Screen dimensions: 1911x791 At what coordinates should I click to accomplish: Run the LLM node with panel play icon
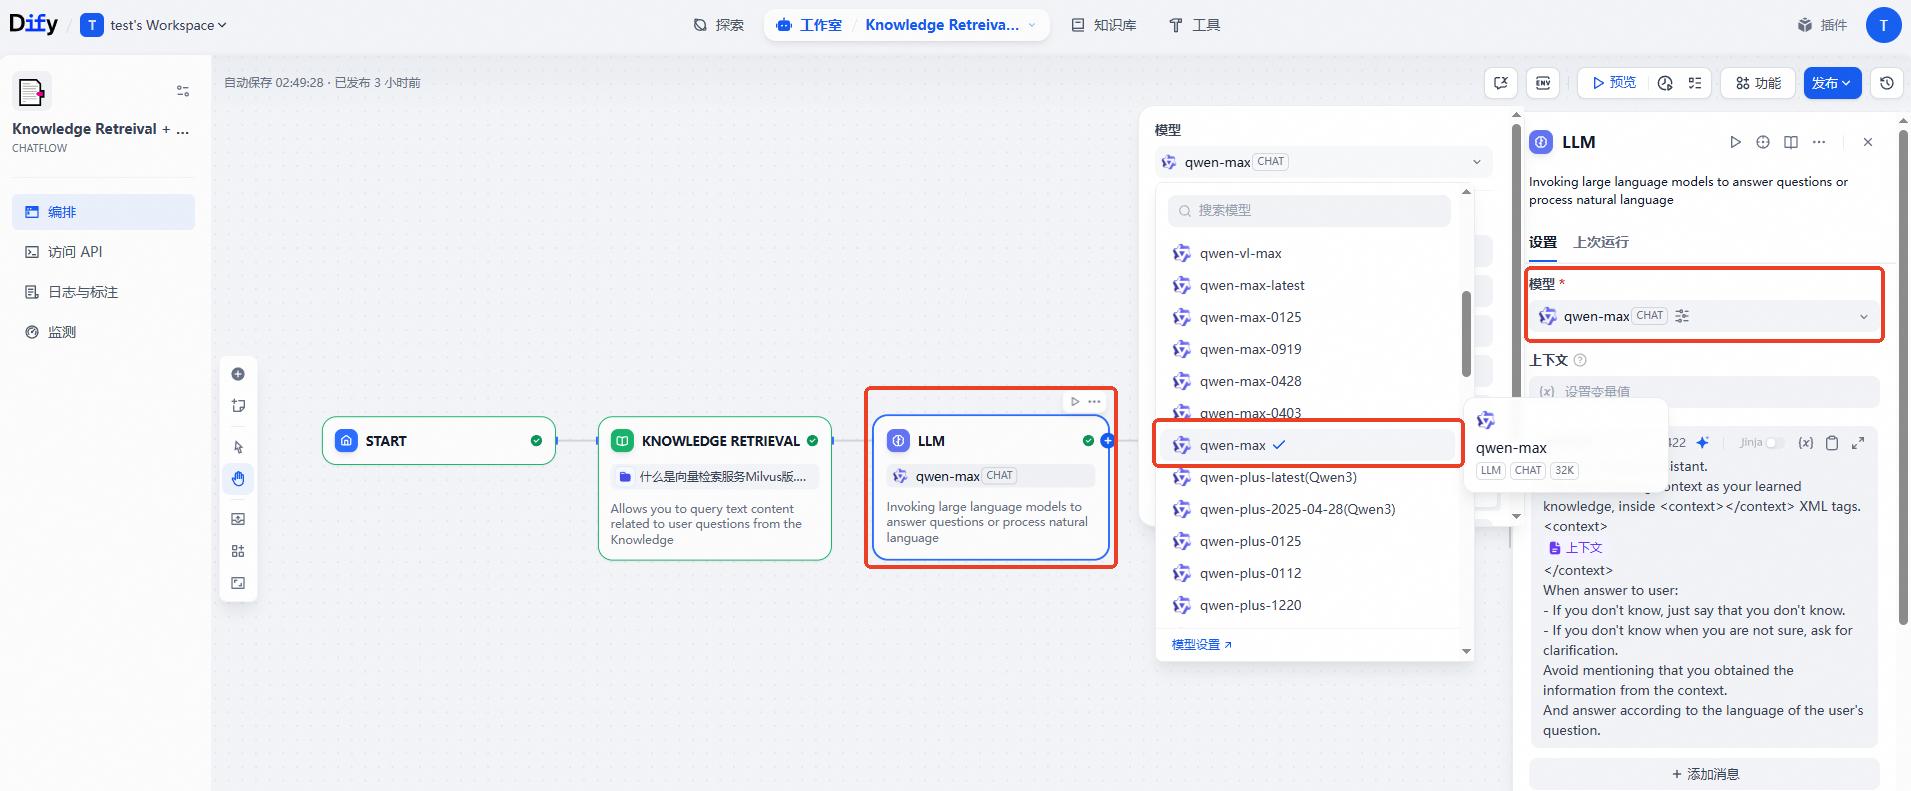[1735, 142]
